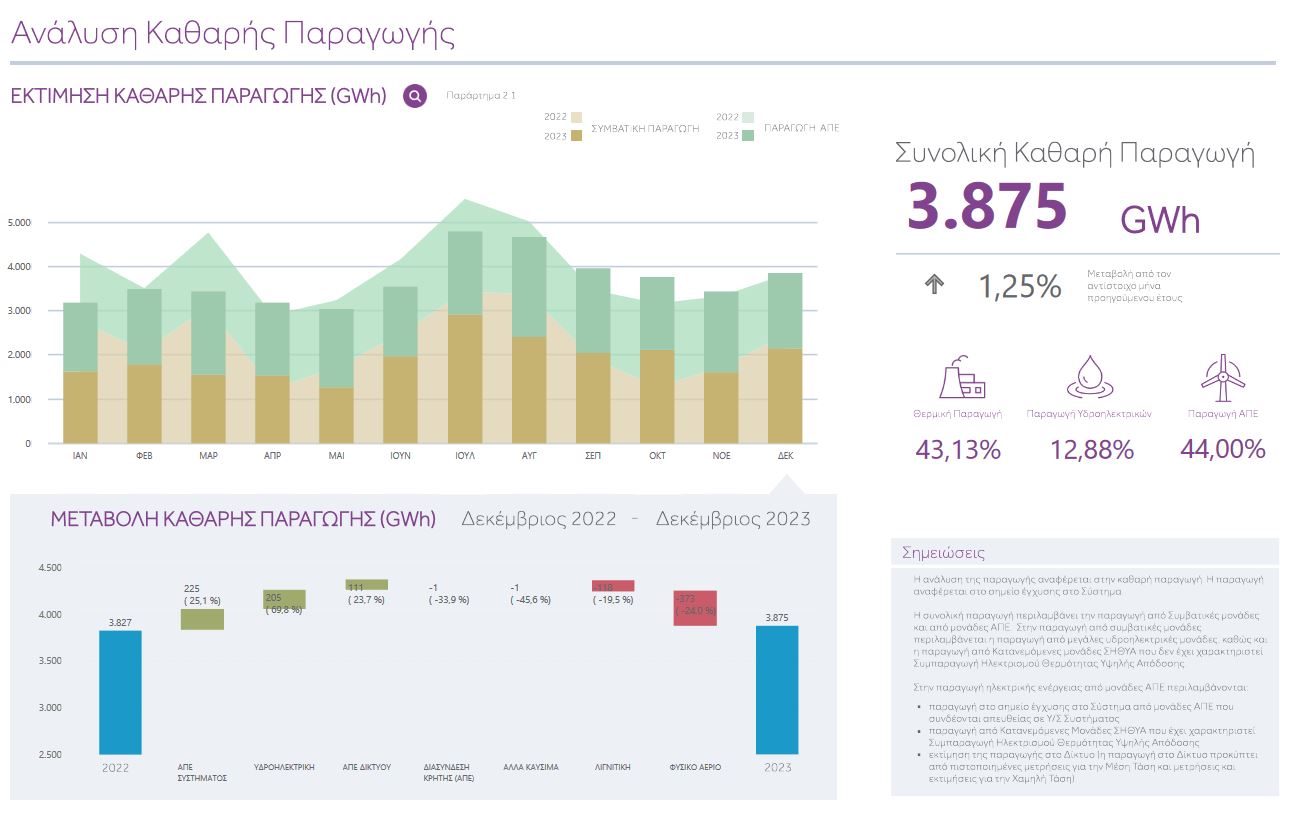Click the upward arrow next to 1,25%

coord(934,285)
